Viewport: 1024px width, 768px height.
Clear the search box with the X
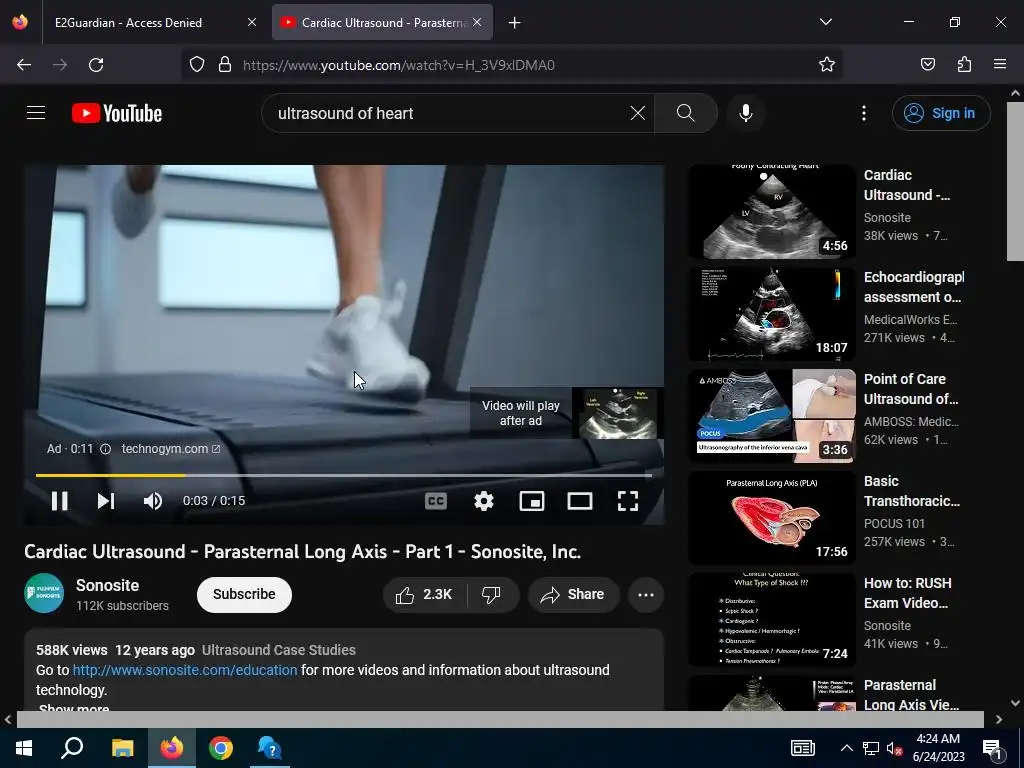(x=637, y=113)
